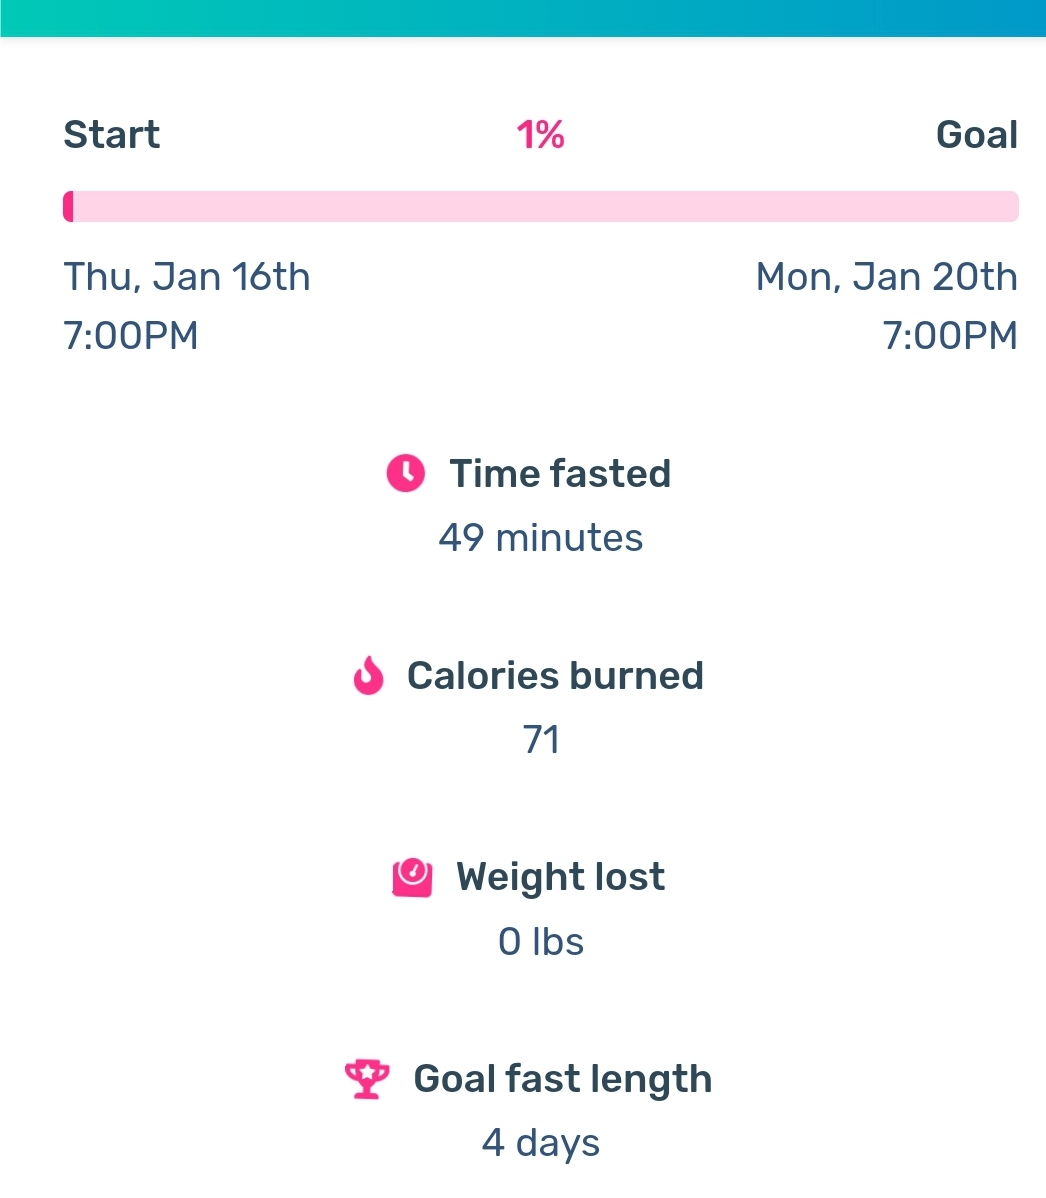Click the Thu, Jan 16th start date
Image resolution: width=1046 pixels, height=1198 pixels.
point(187,277)
